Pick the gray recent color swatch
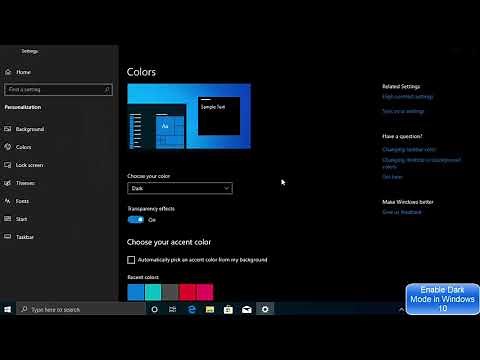This screenshot has width=480, height=360. pos(170,292)
